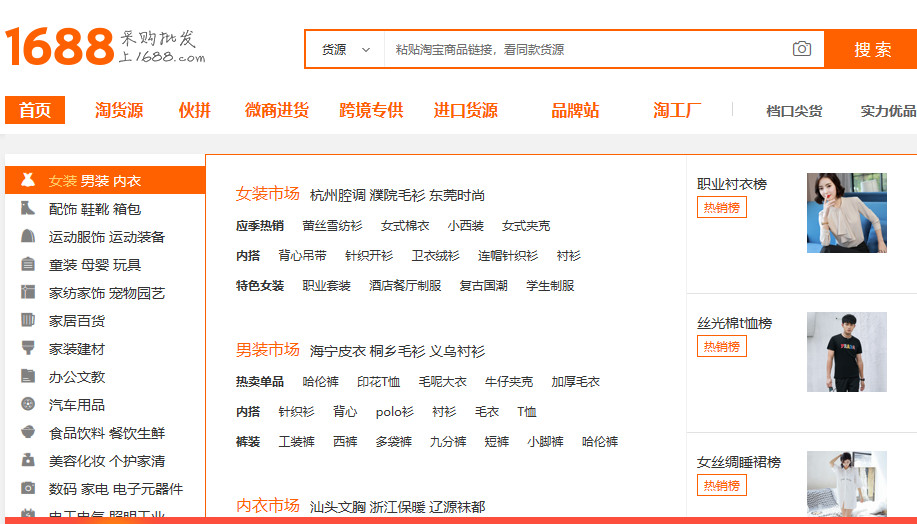Screen dimensions: 917x524
Task: Click the camera icon beside 数码 家电
Action: (27, 488)
